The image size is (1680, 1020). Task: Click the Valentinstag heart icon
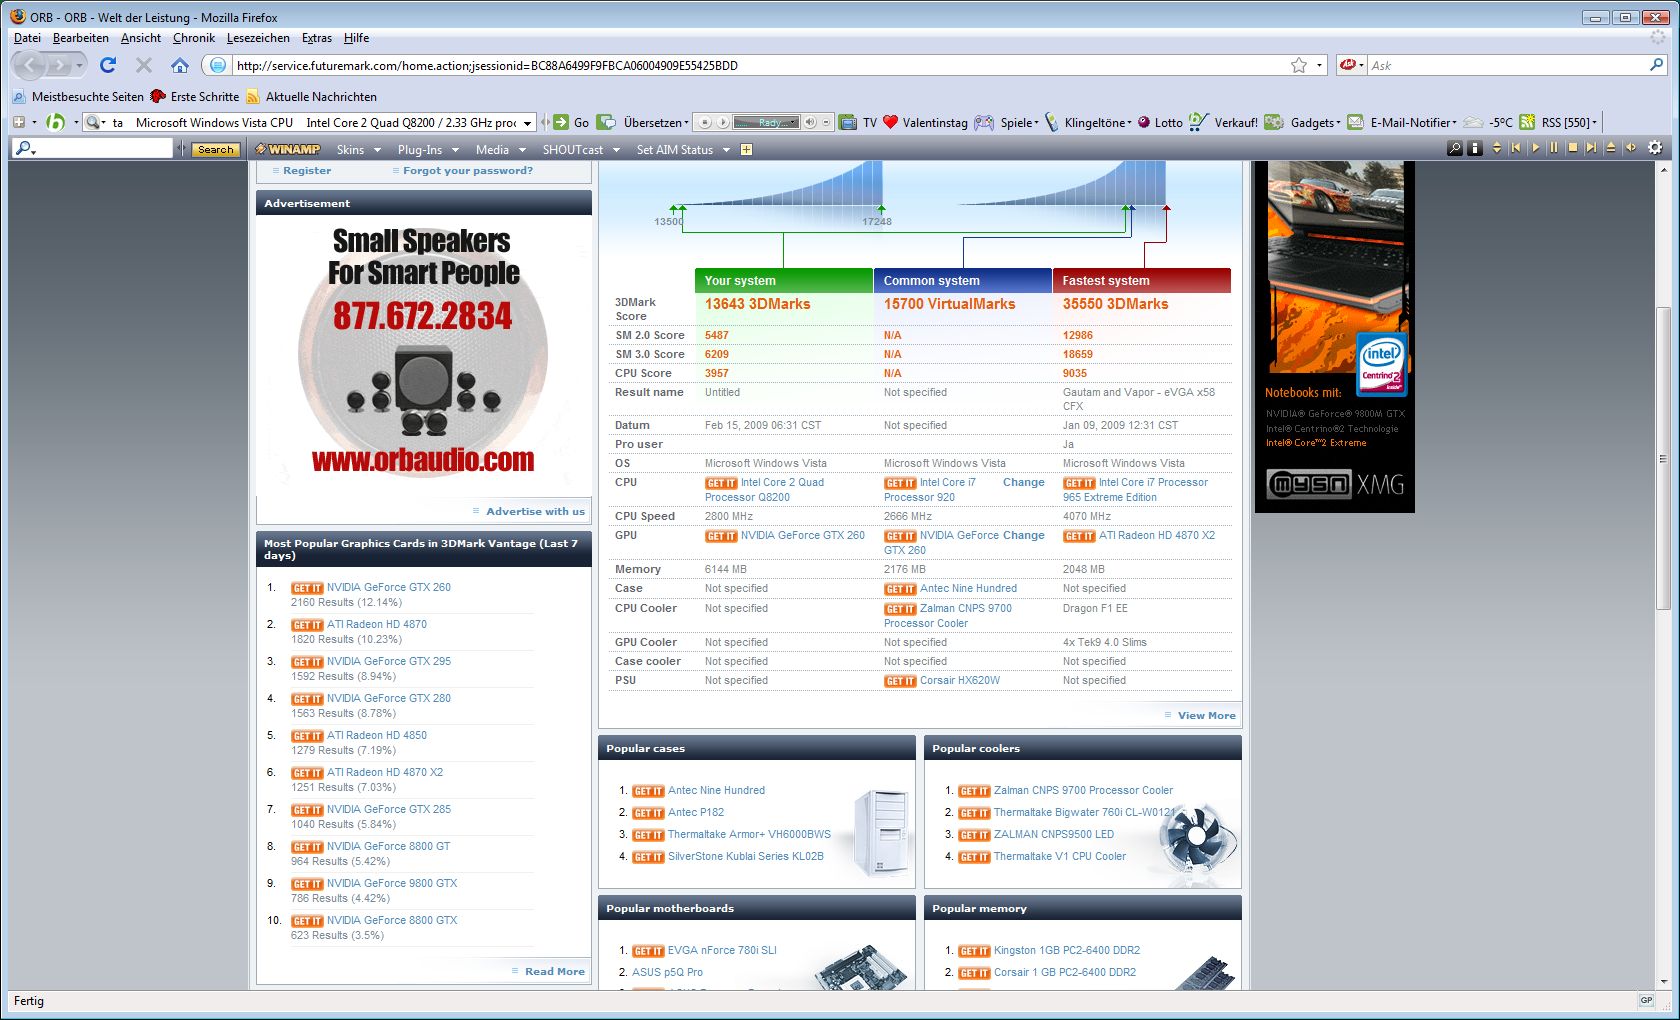tap(890, 122)
